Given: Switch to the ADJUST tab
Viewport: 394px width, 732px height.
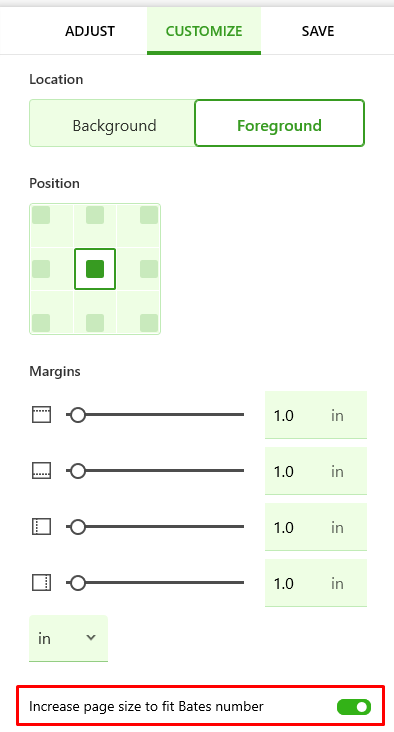Looking at the screenshot, I should click(90, 31).
